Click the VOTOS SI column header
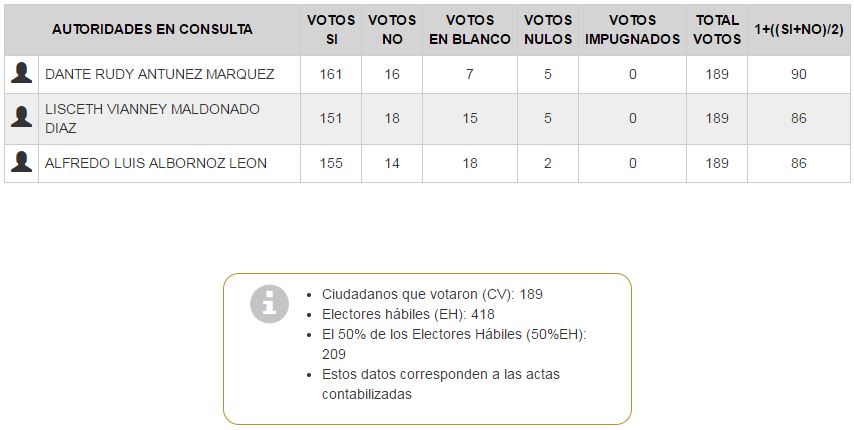The image size is (854, 430). 331,29
